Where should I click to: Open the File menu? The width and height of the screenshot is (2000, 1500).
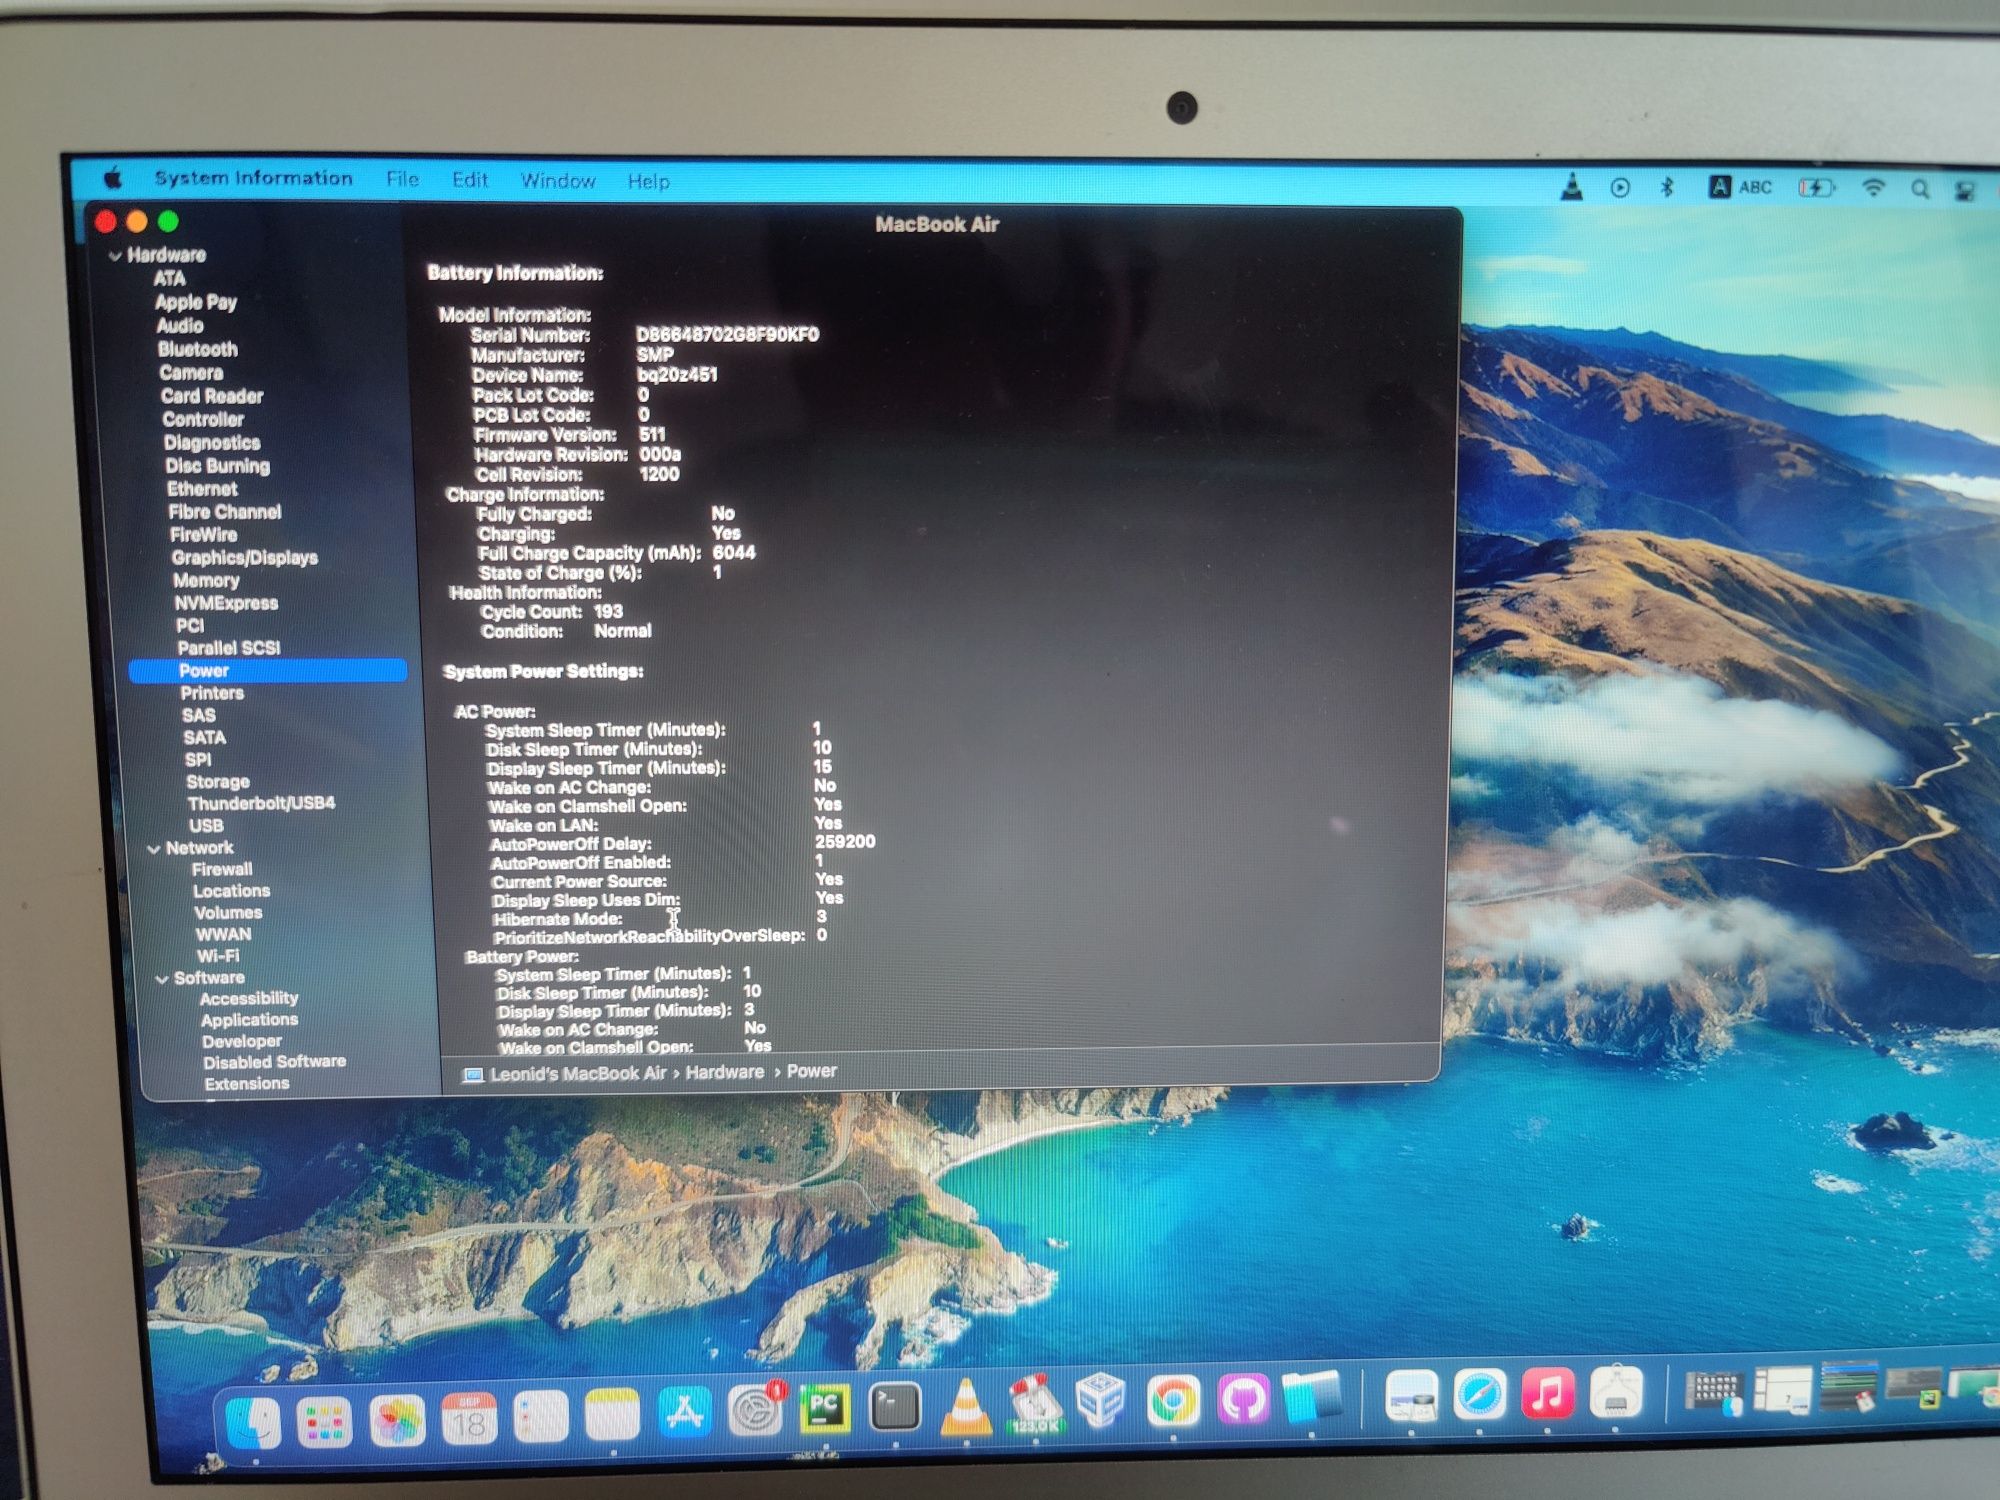point(402,179)
